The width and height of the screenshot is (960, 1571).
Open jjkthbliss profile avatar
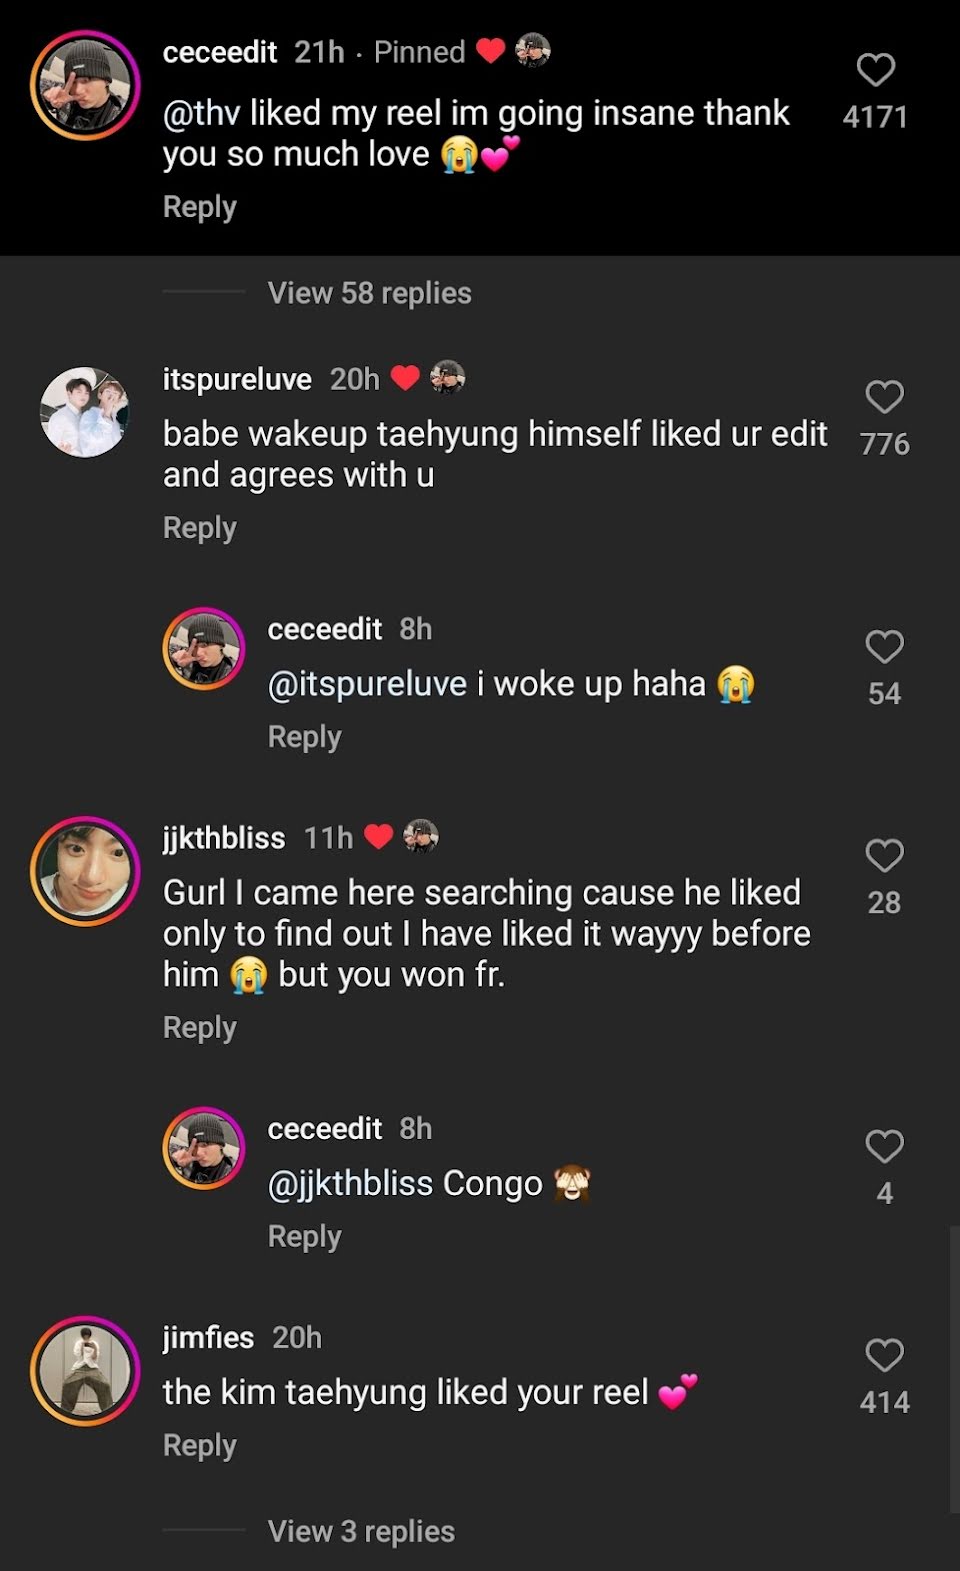85,870
